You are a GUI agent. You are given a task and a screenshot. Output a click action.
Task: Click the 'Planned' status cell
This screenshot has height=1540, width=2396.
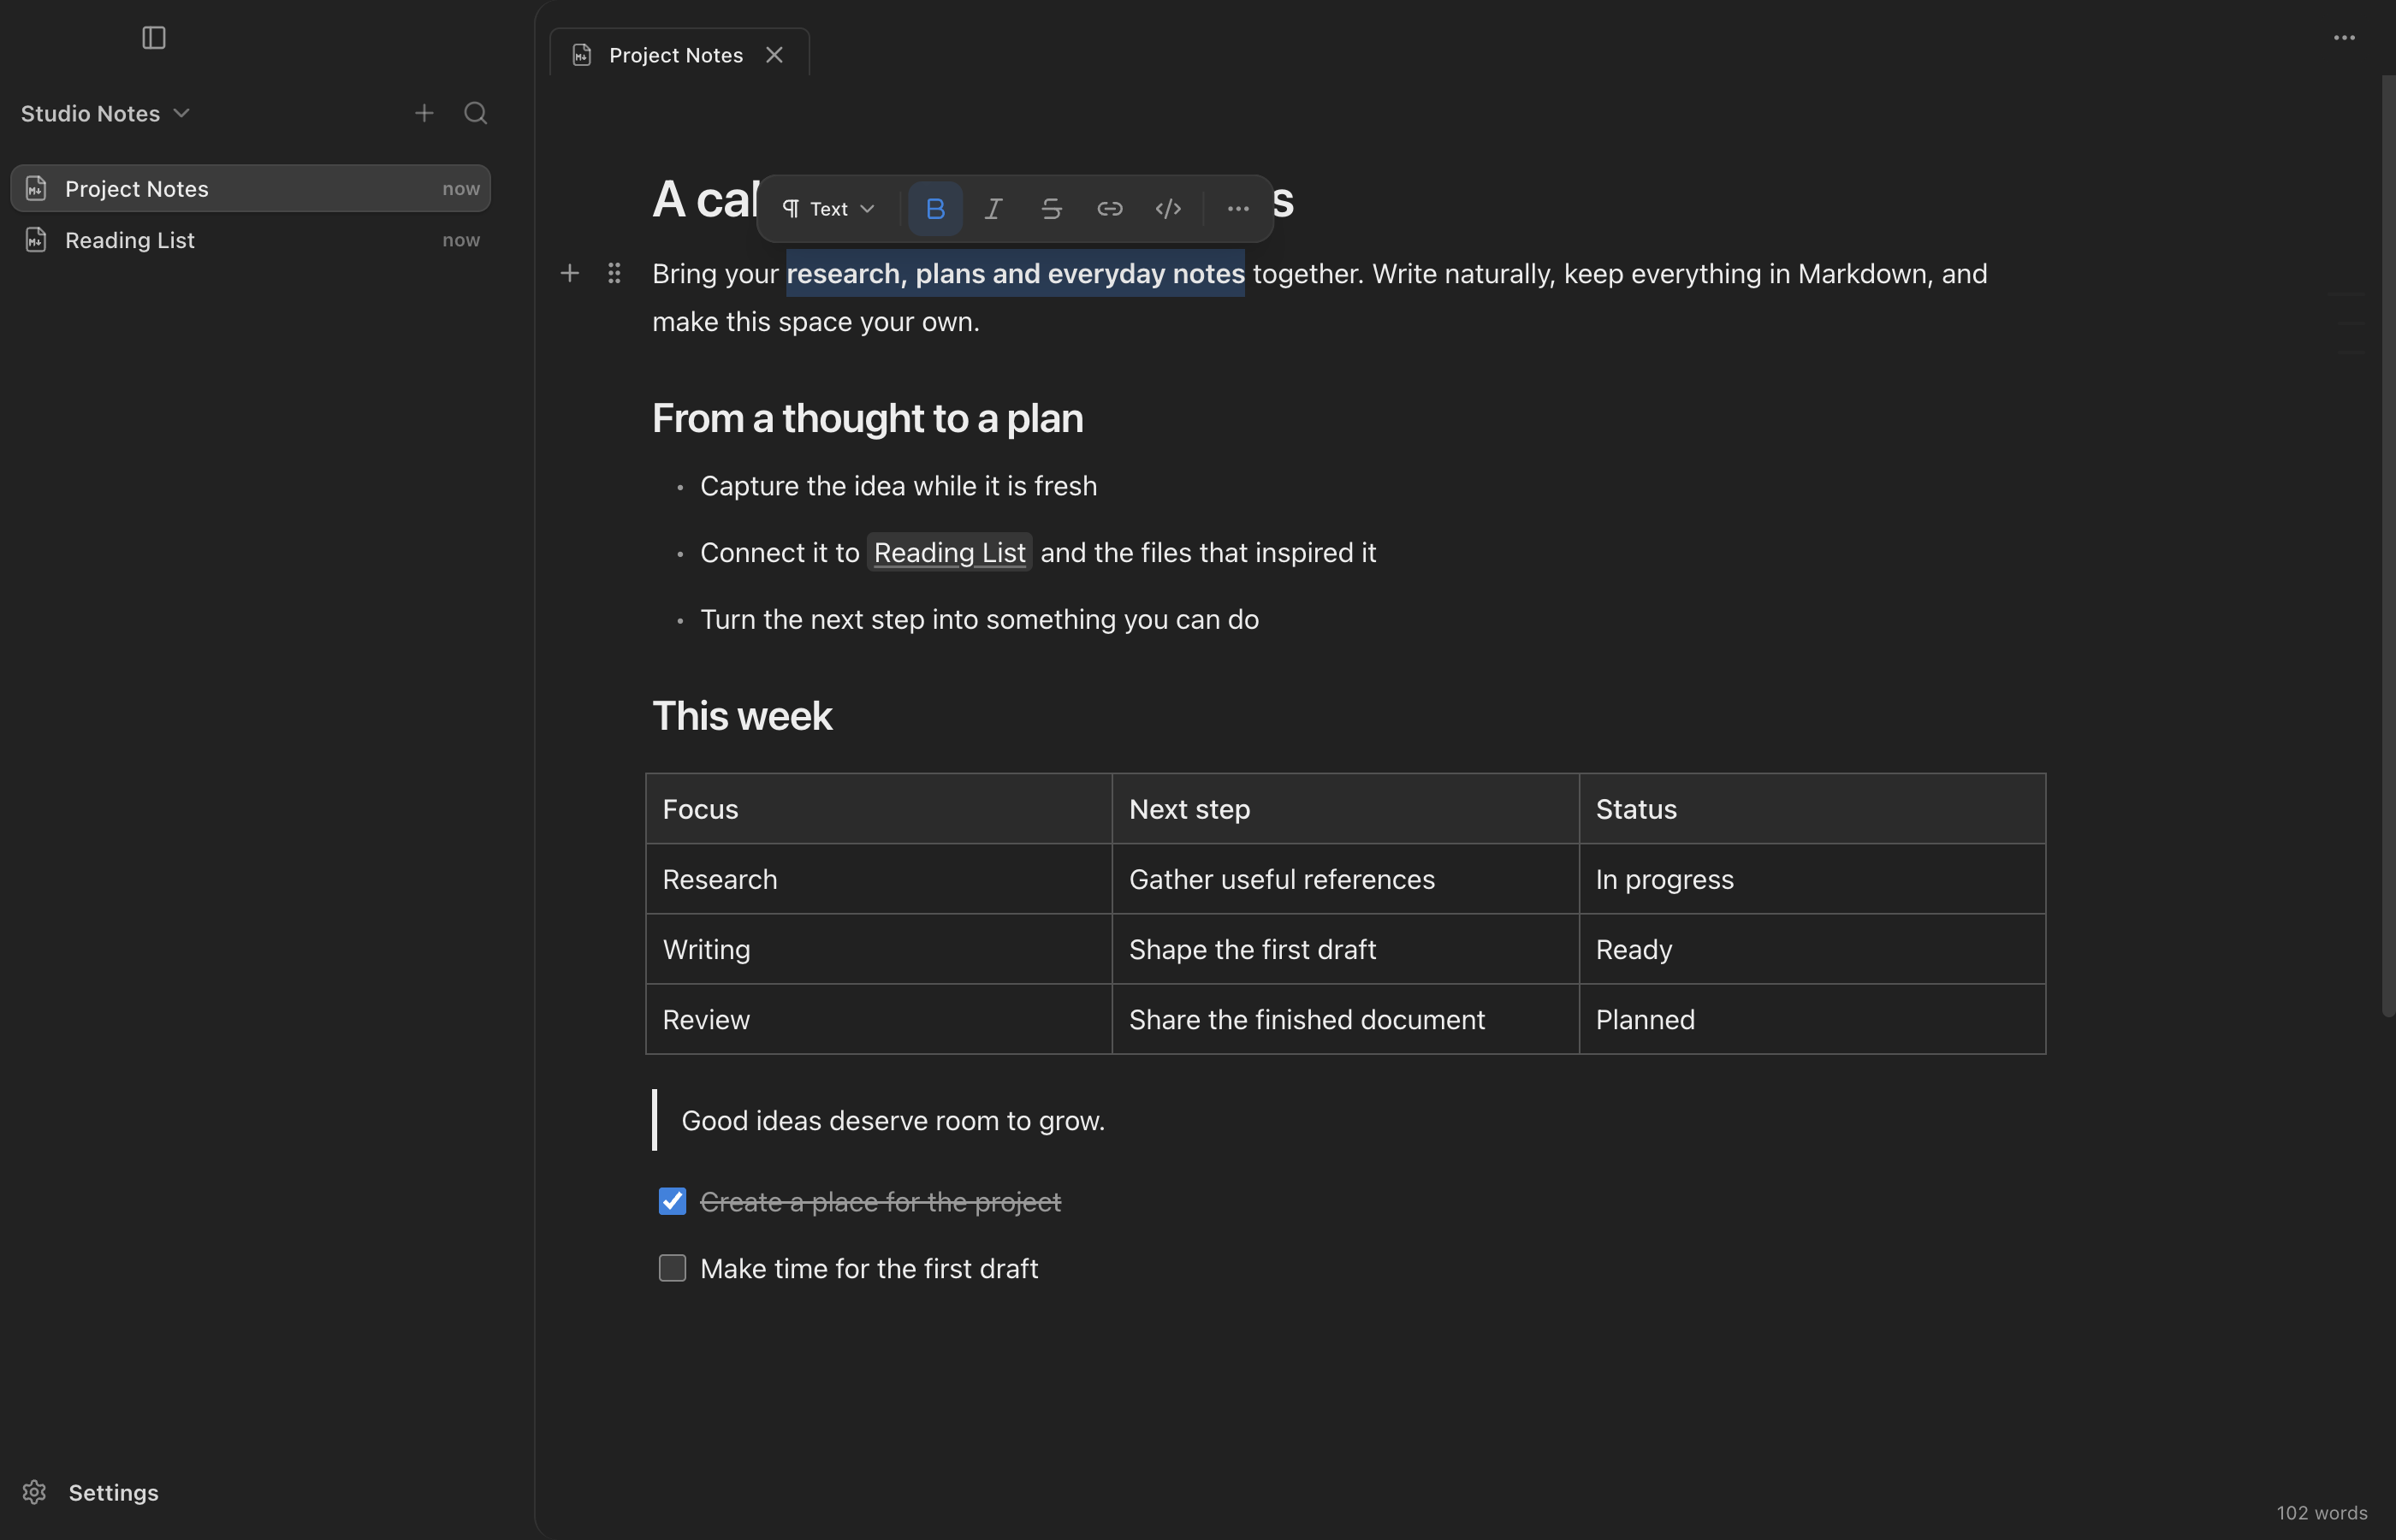1812,1019
